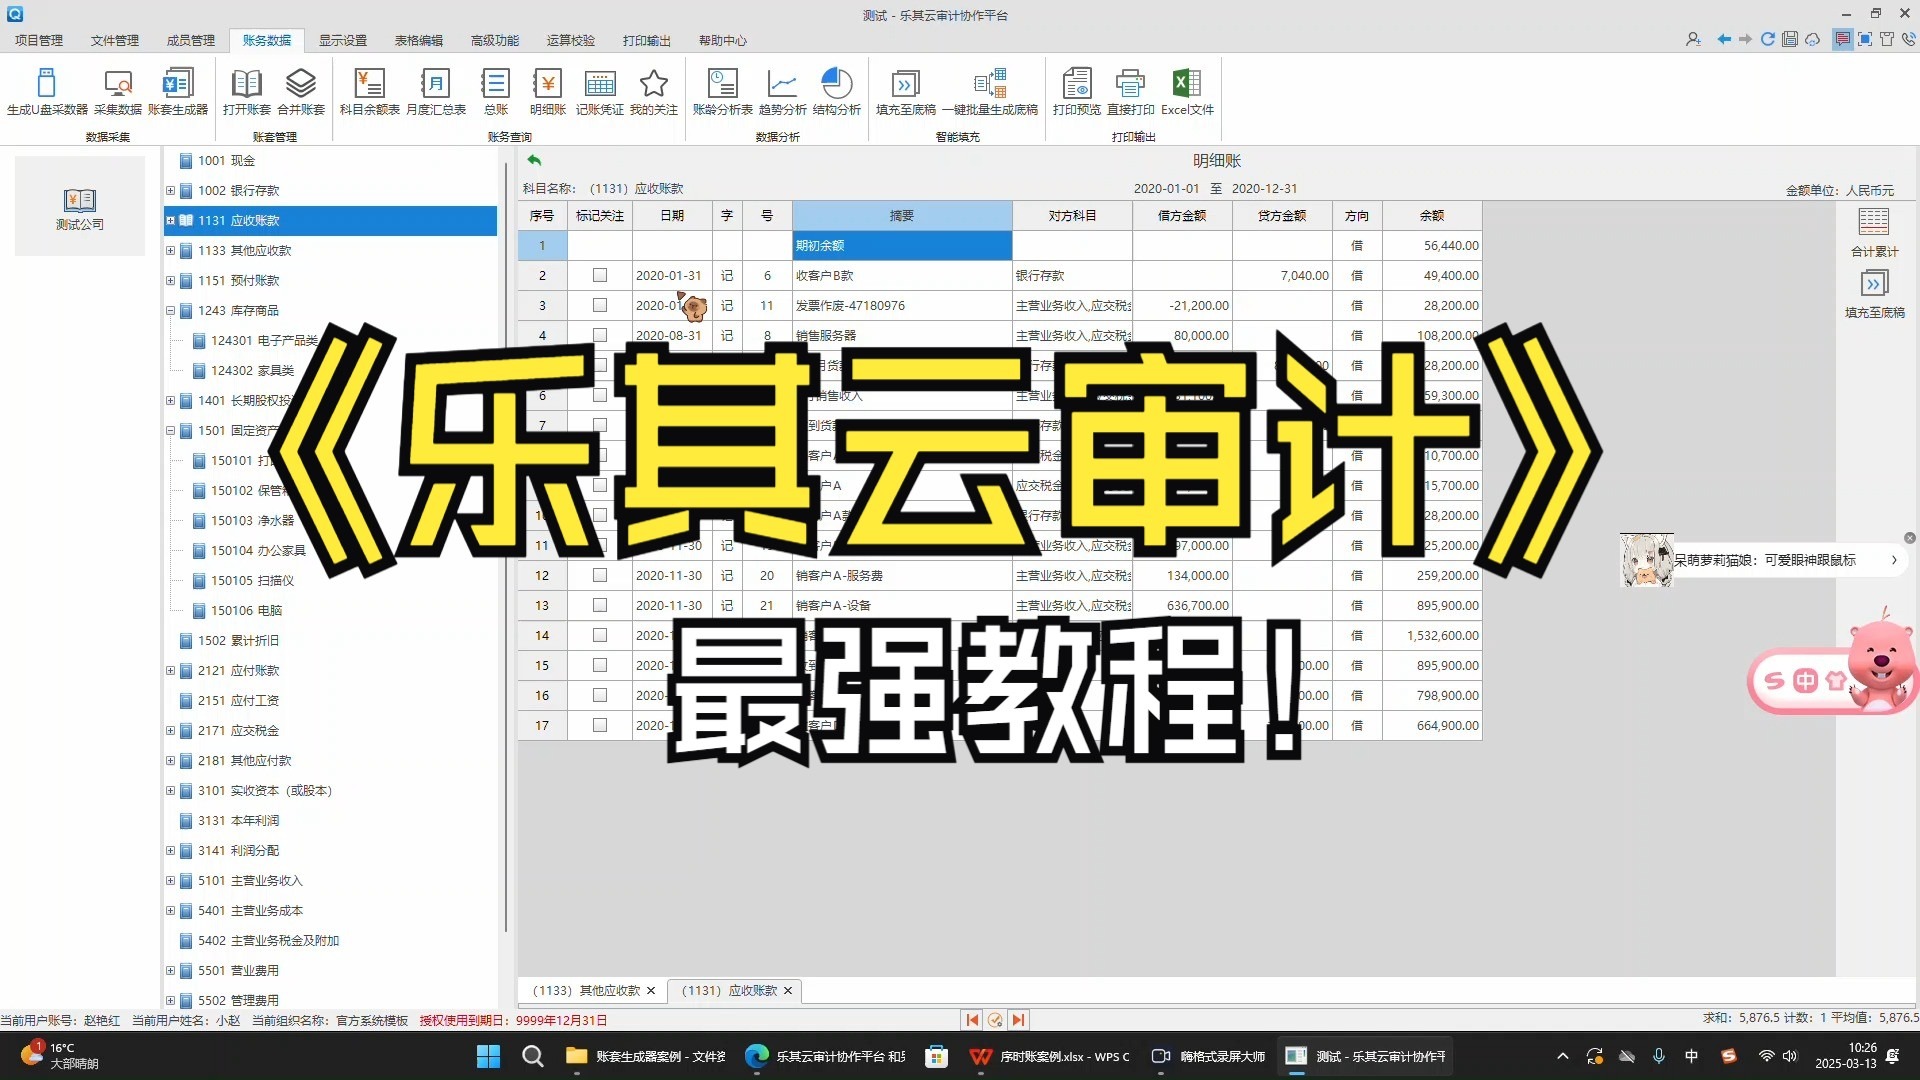Switch to the 显示设置 ribbon tab

pyautogui.click(x=342, y=40)
